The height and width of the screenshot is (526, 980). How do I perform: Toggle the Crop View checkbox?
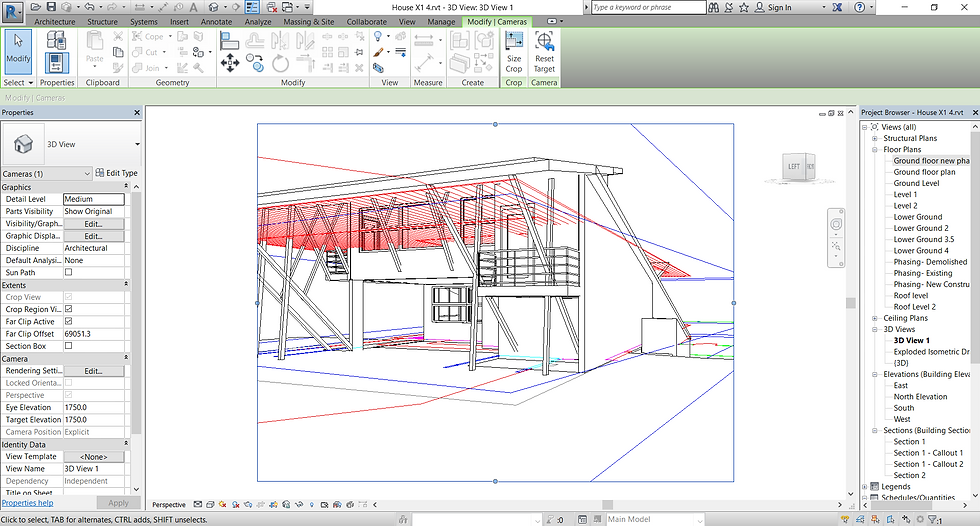(x=68, y=297)
